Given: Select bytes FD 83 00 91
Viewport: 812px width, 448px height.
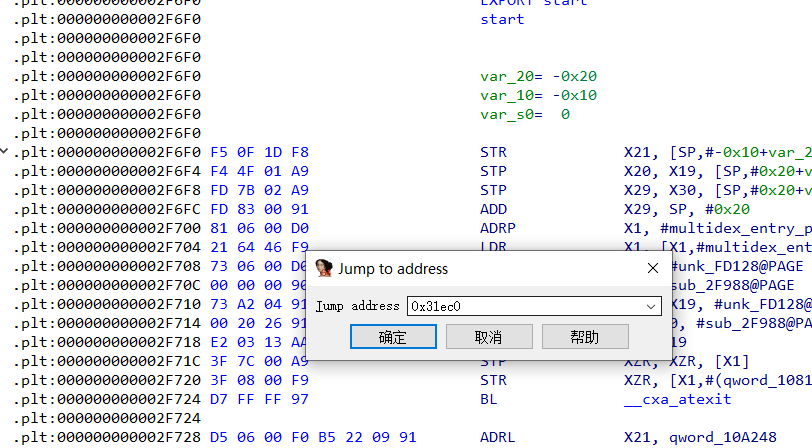Looking at the screenshot, I should [x=259, y=209].
